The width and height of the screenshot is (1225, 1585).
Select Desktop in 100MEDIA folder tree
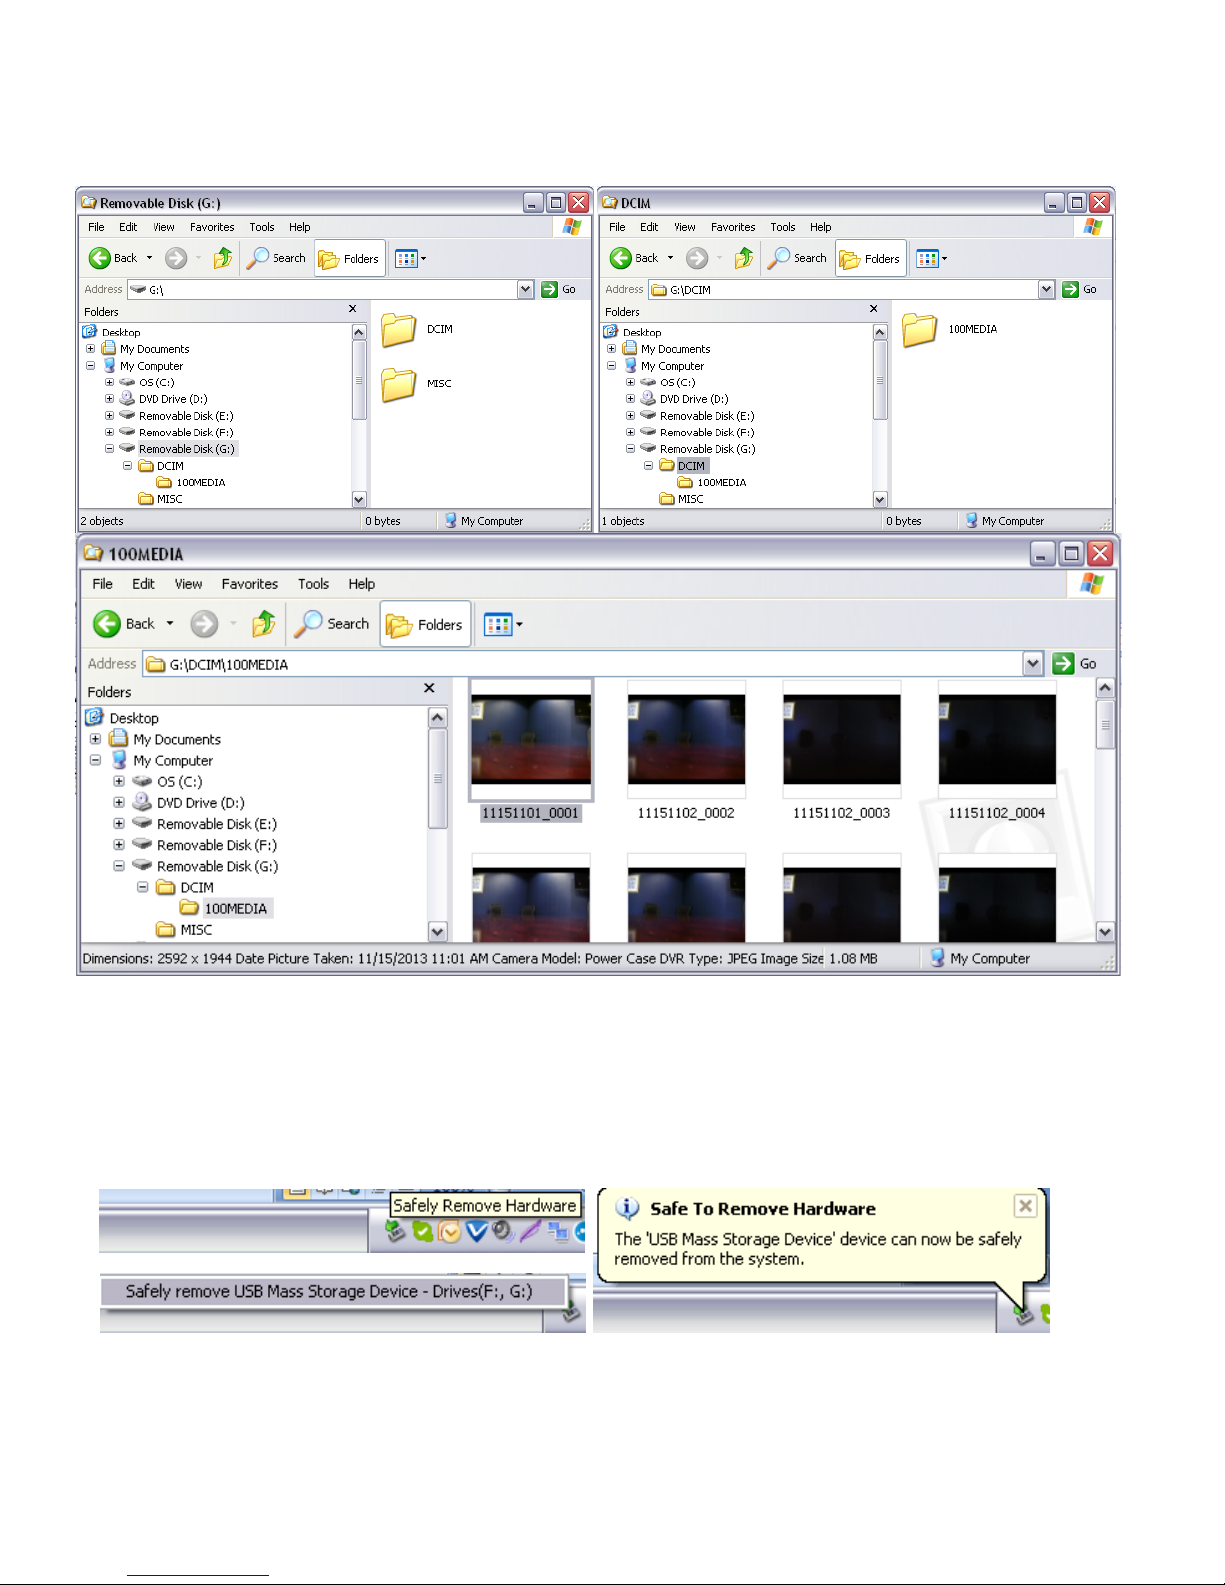pyautogui.click(x=134, y=718)
